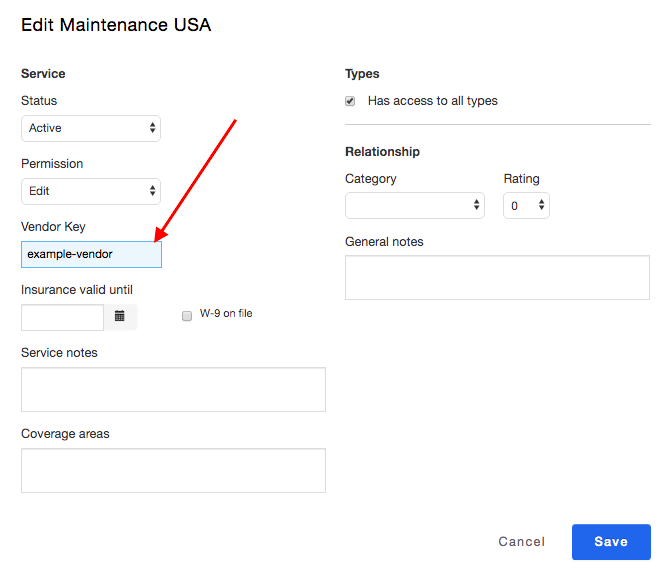This screenshot has height=572, width=671.
Task: Save the vendor changes
Action: point(610,542)
